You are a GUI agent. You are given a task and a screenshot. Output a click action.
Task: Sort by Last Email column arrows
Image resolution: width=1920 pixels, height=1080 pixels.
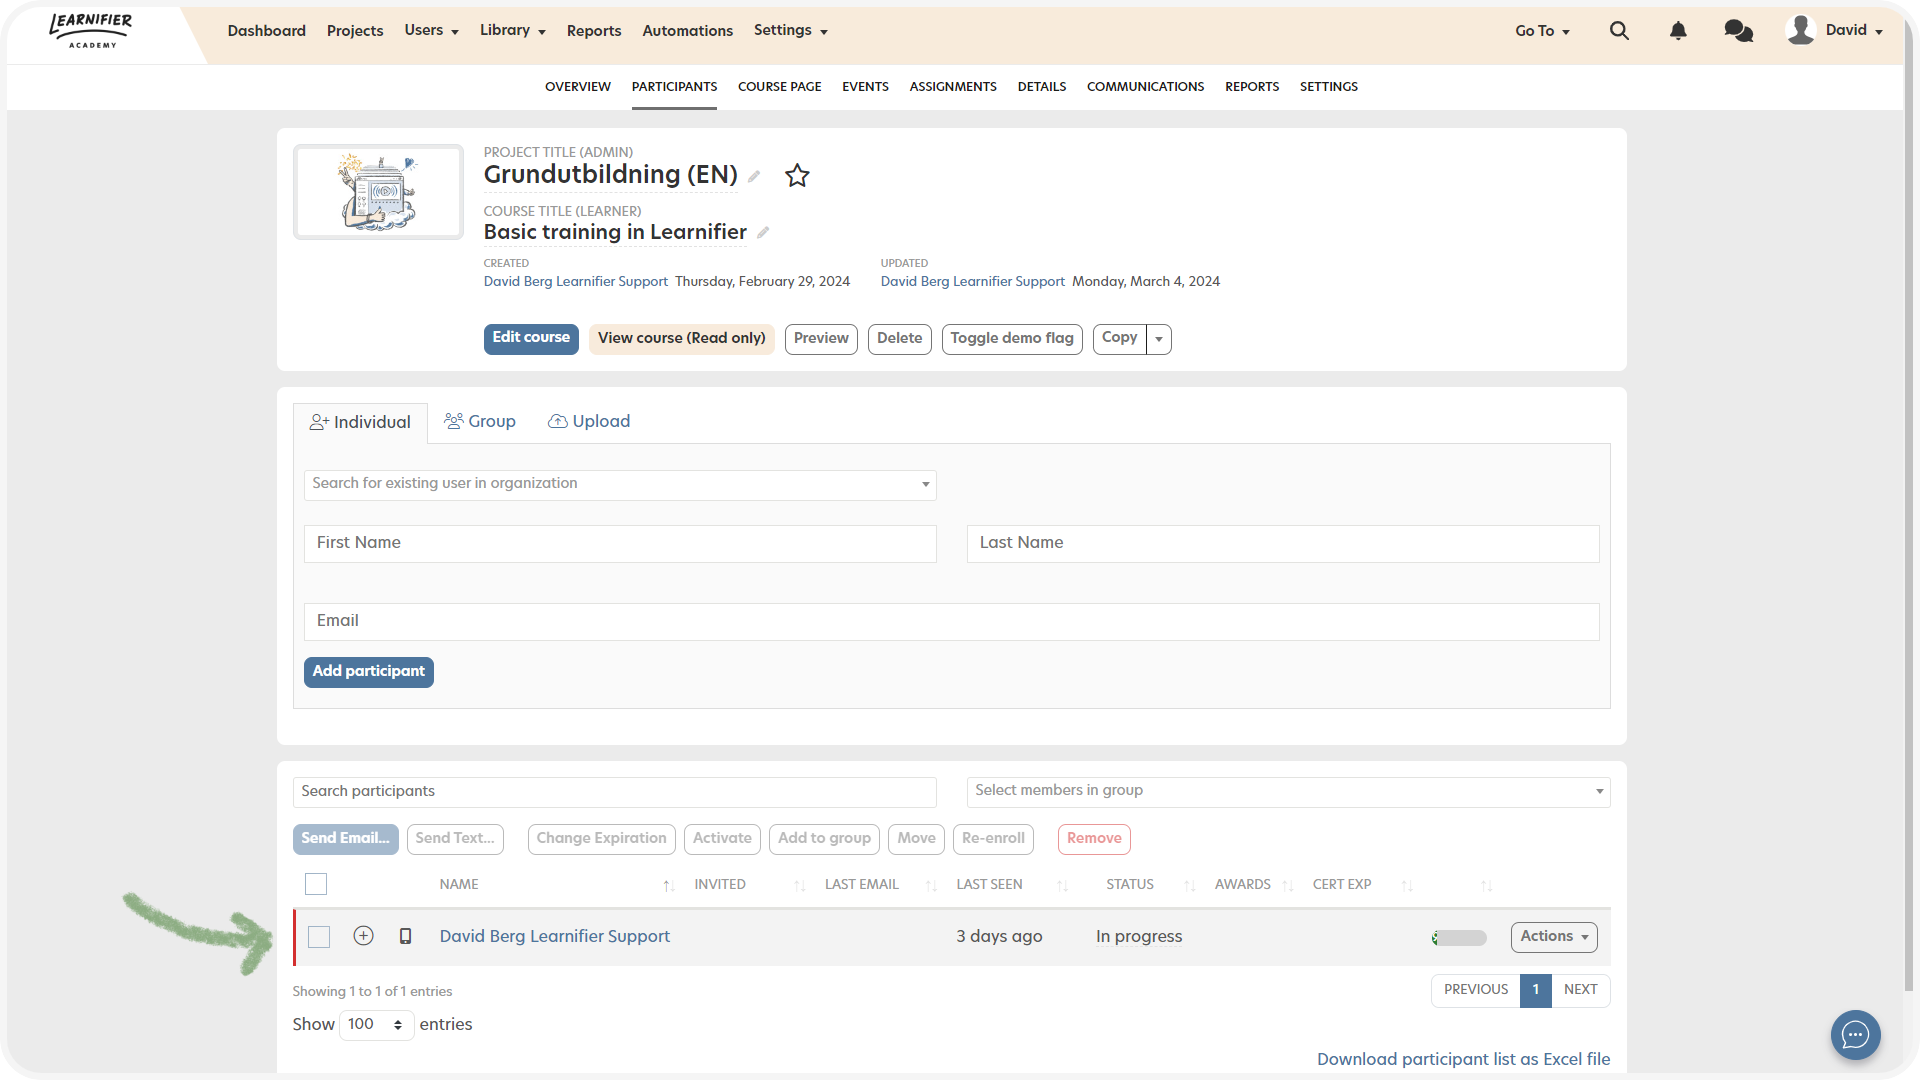pos(931,886)
